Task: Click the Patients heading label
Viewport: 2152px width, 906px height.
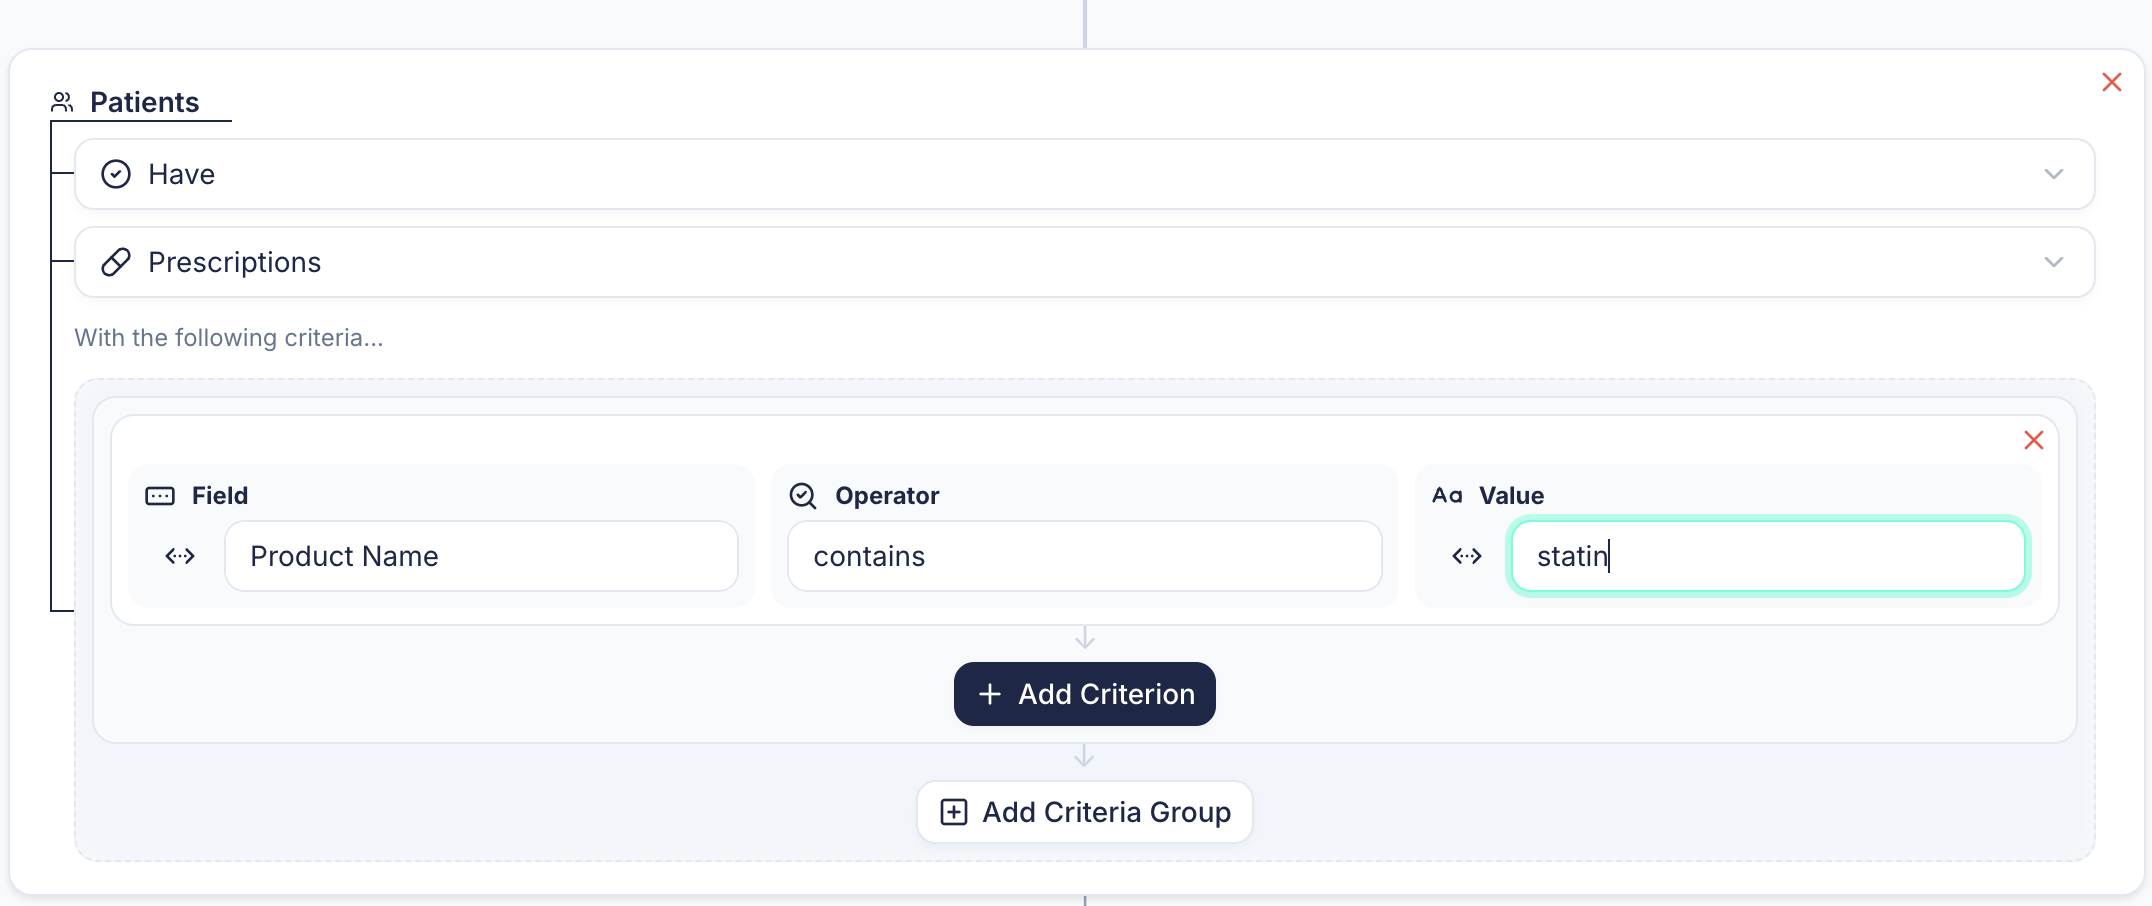Action: click(144, 102)
